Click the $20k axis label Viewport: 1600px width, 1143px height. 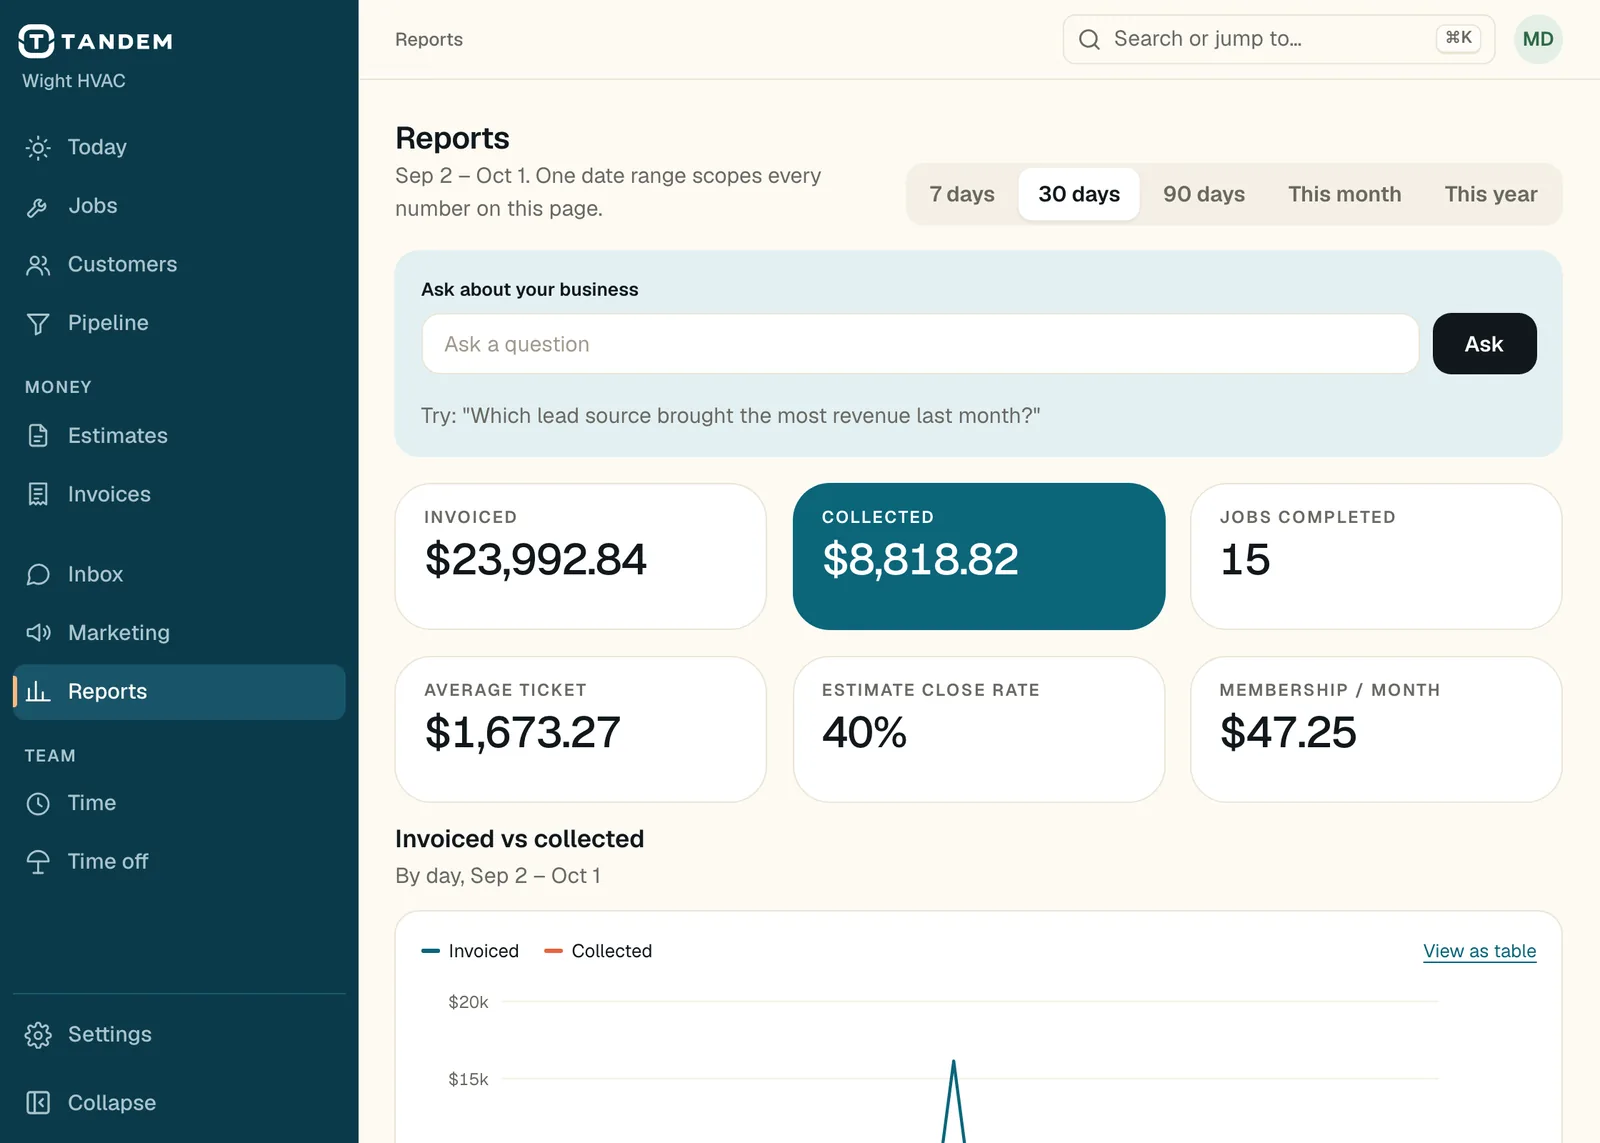pos(468,1002)
